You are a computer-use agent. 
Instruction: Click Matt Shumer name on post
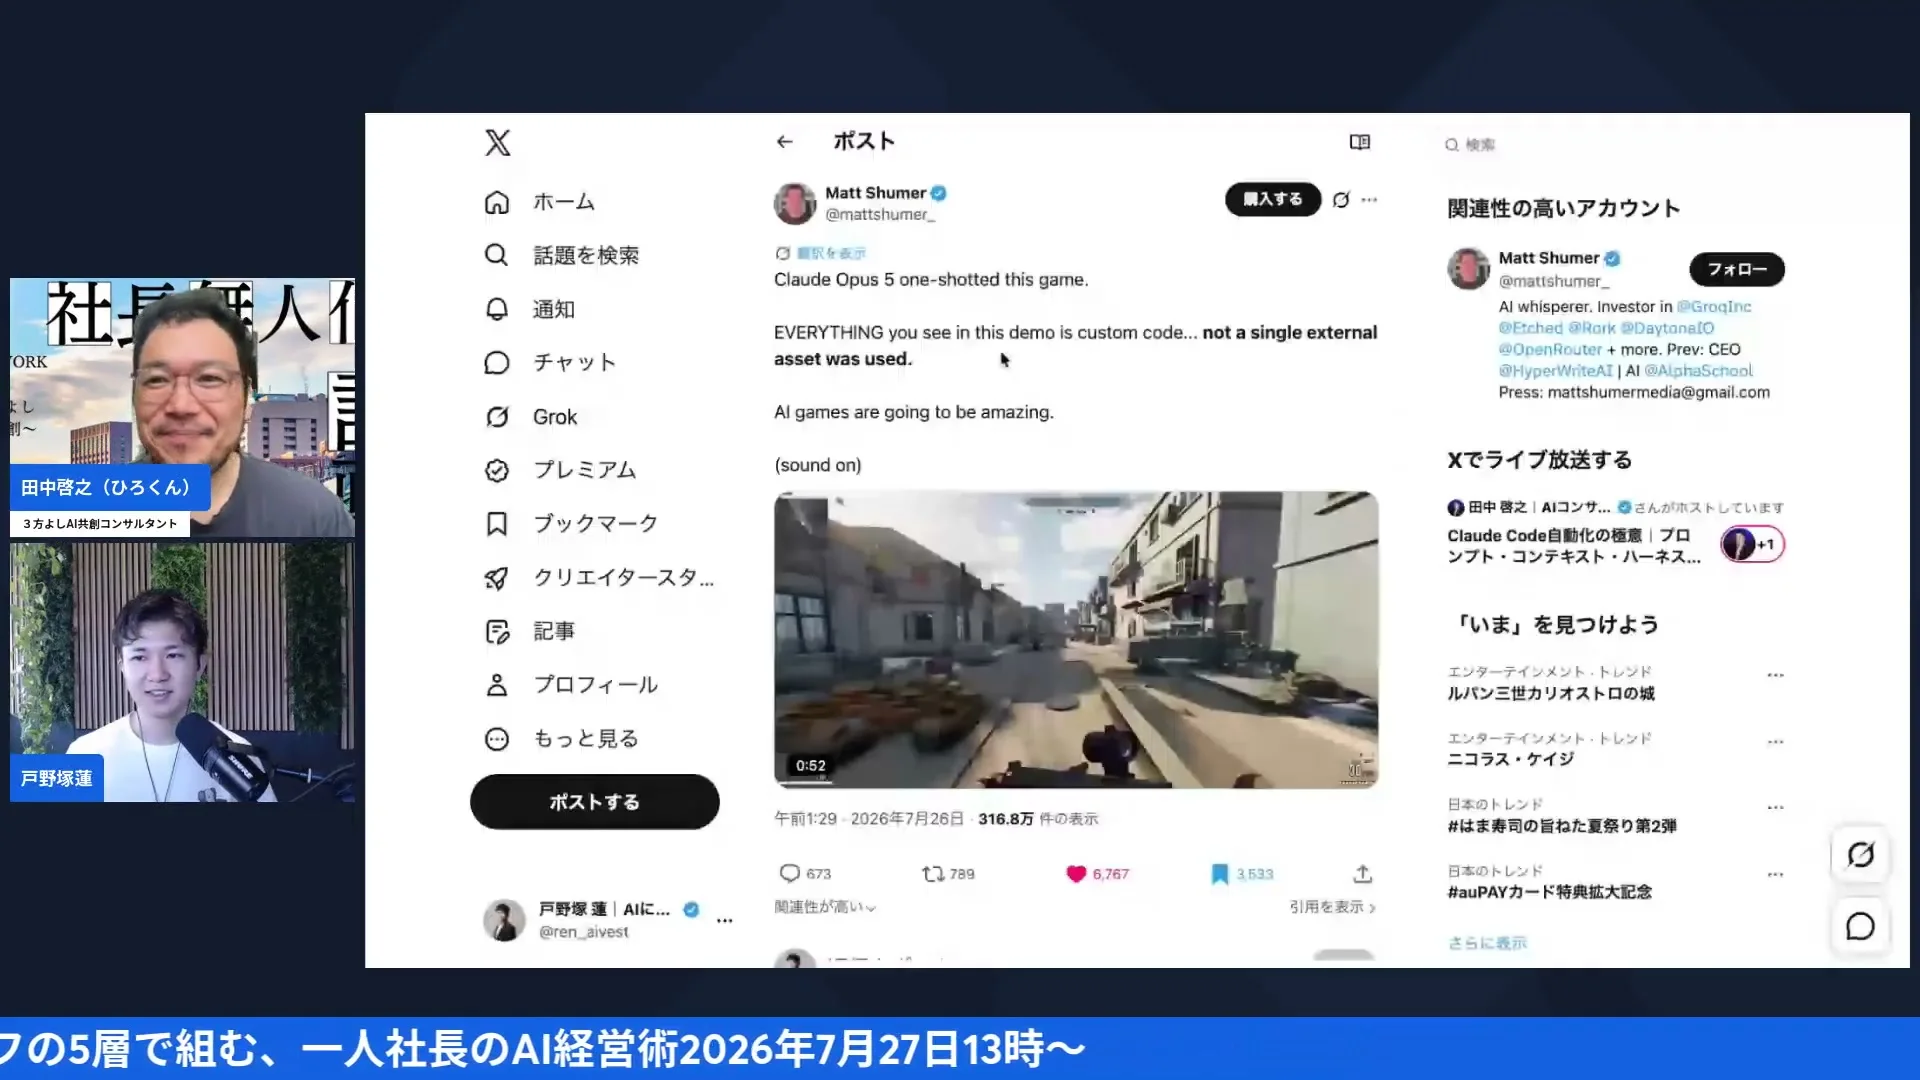[875, 193]
